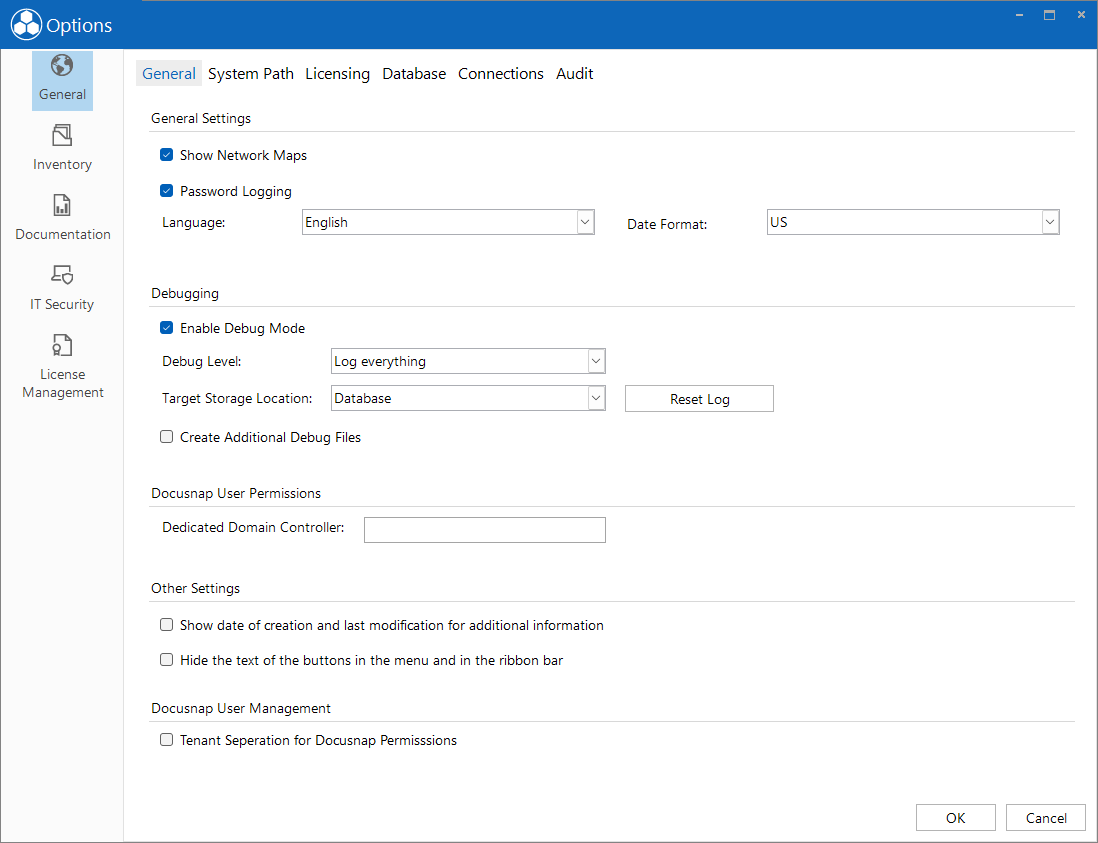Enable show date of creation and last modification
This screenshot has height=843, width=1098.
point(167,625)
